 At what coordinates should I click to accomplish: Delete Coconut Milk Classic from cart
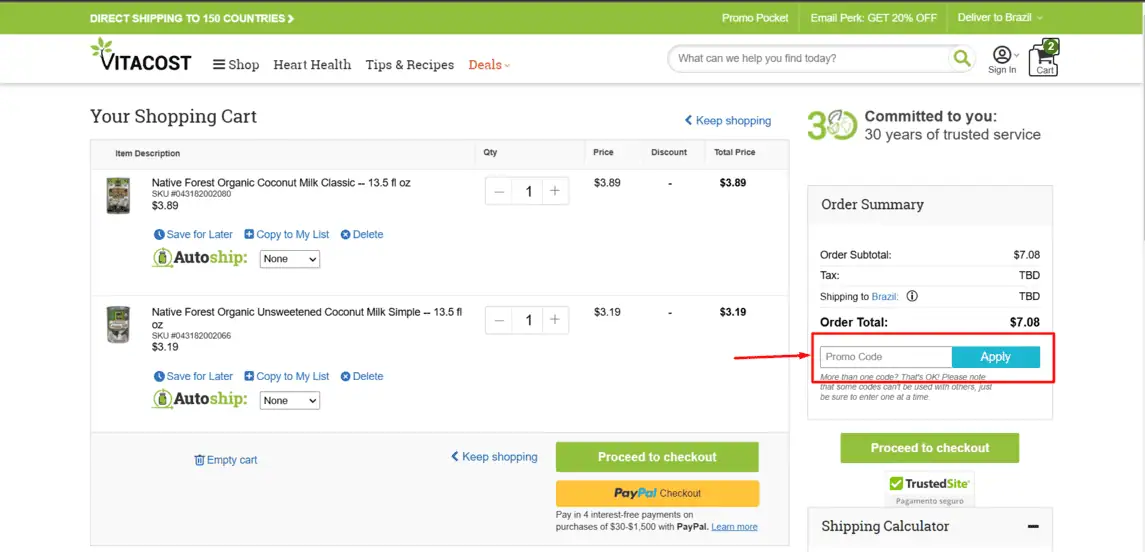(x=362, y=234)
